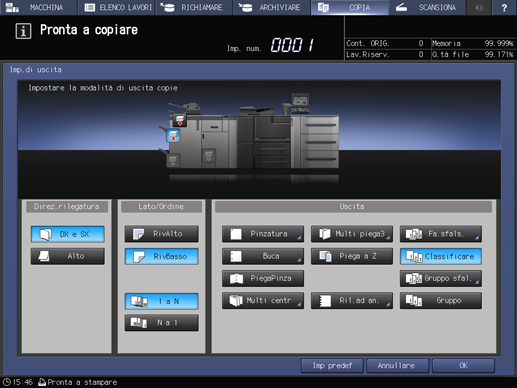Screen dimensions: 517x388
Task: Click the lower left grey tray icon
Action: (173, 160)
